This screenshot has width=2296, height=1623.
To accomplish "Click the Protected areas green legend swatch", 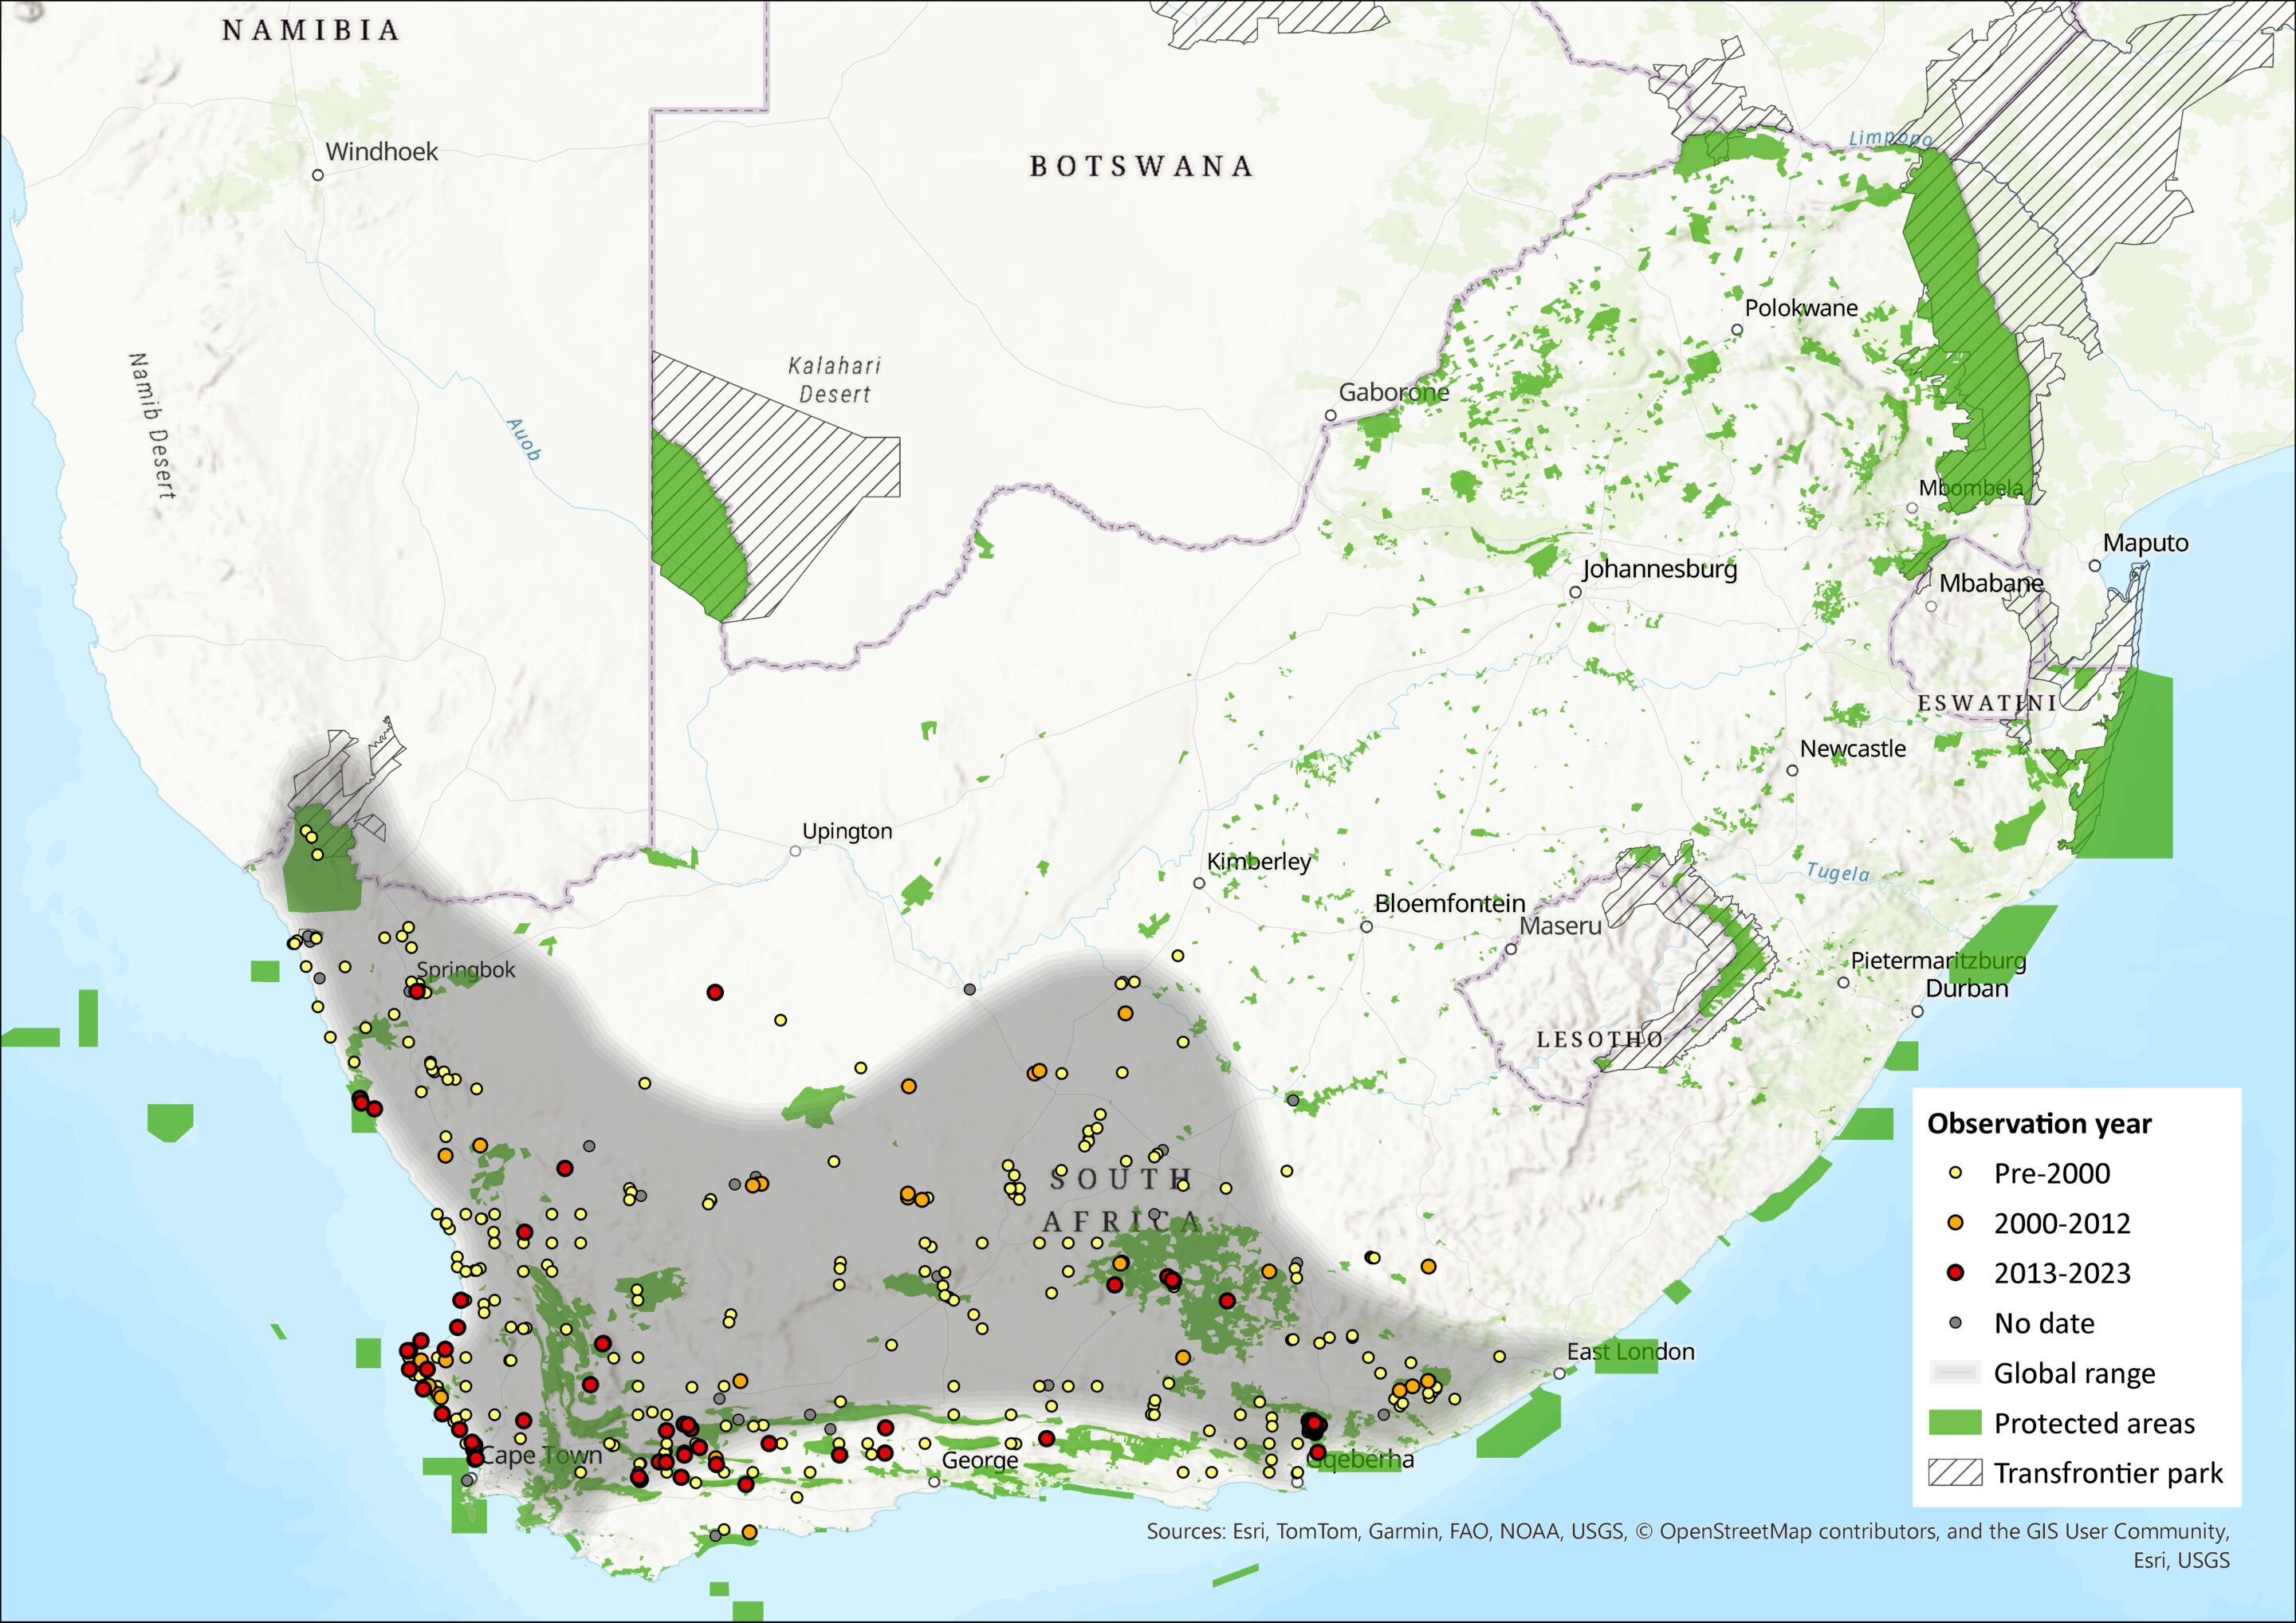I will pos(1955,1423).
